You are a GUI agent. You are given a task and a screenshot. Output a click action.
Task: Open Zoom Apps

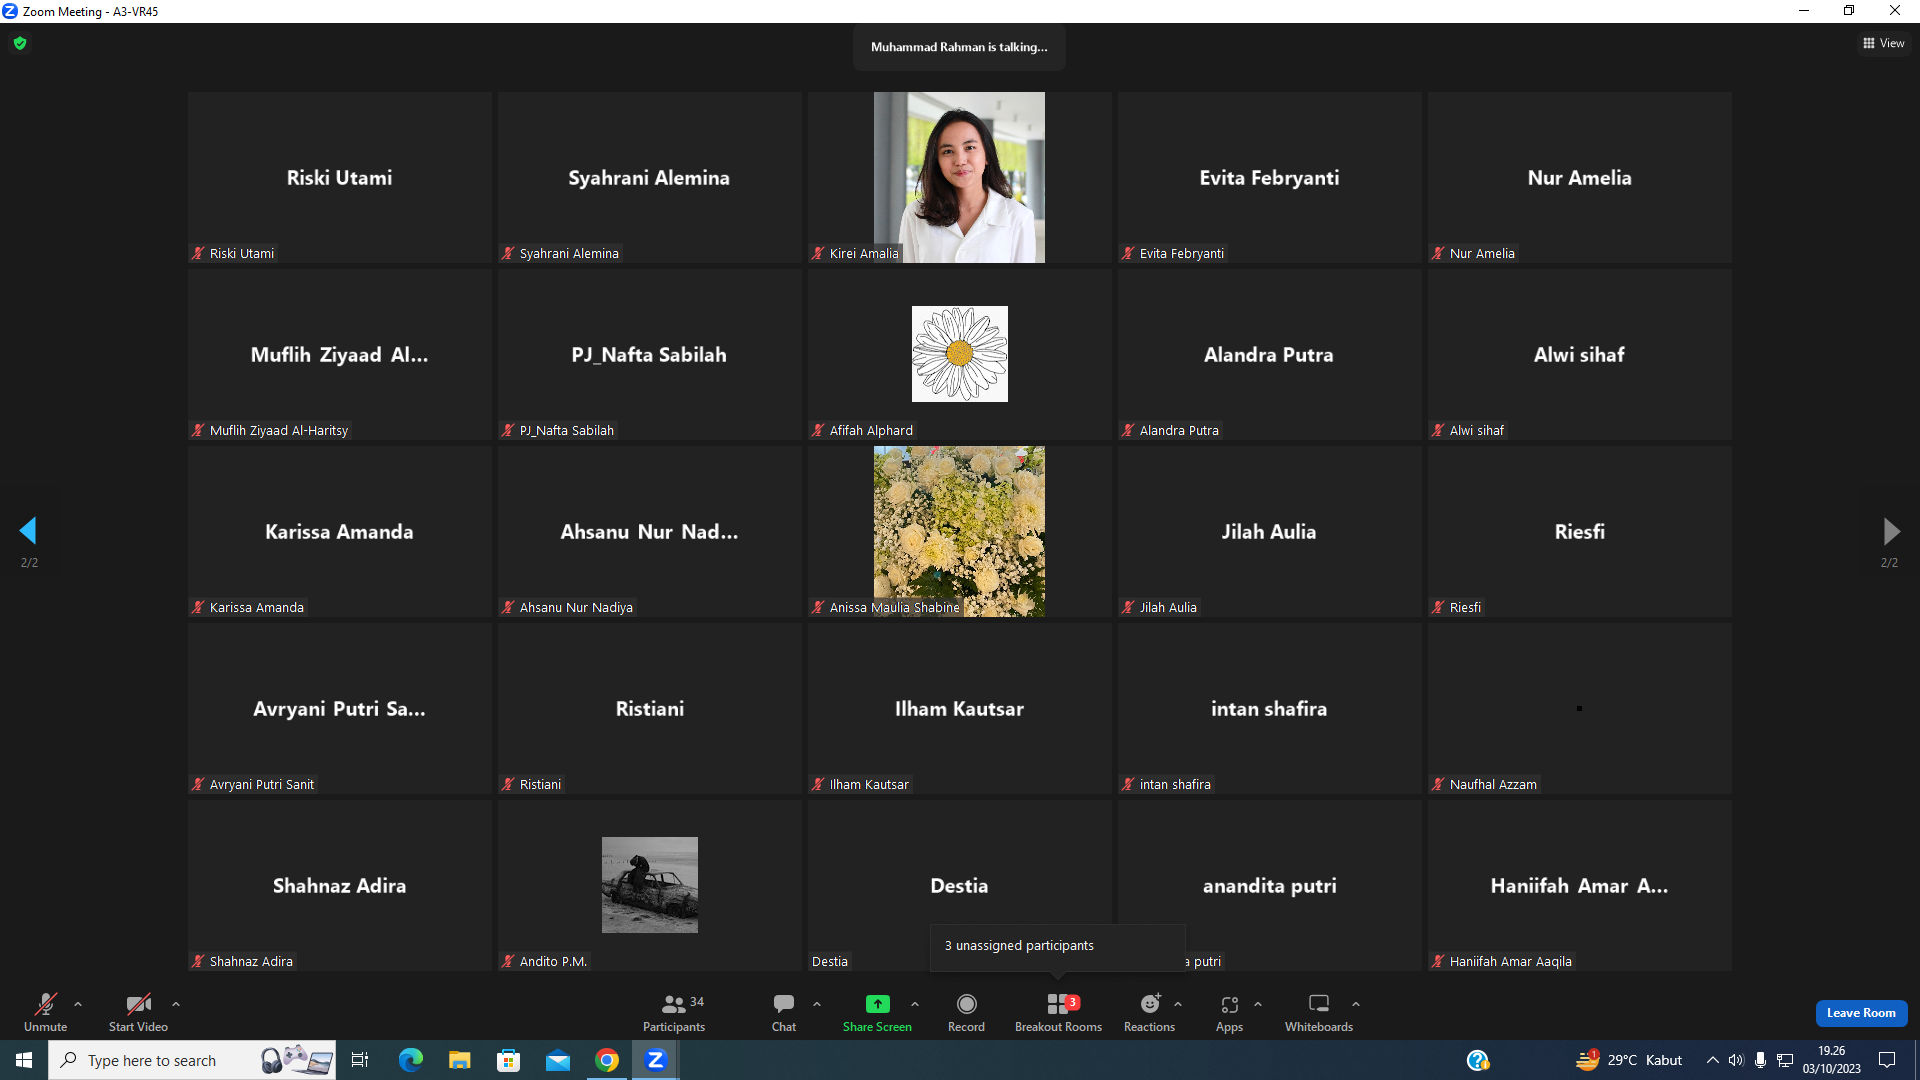[1229, 1012]
